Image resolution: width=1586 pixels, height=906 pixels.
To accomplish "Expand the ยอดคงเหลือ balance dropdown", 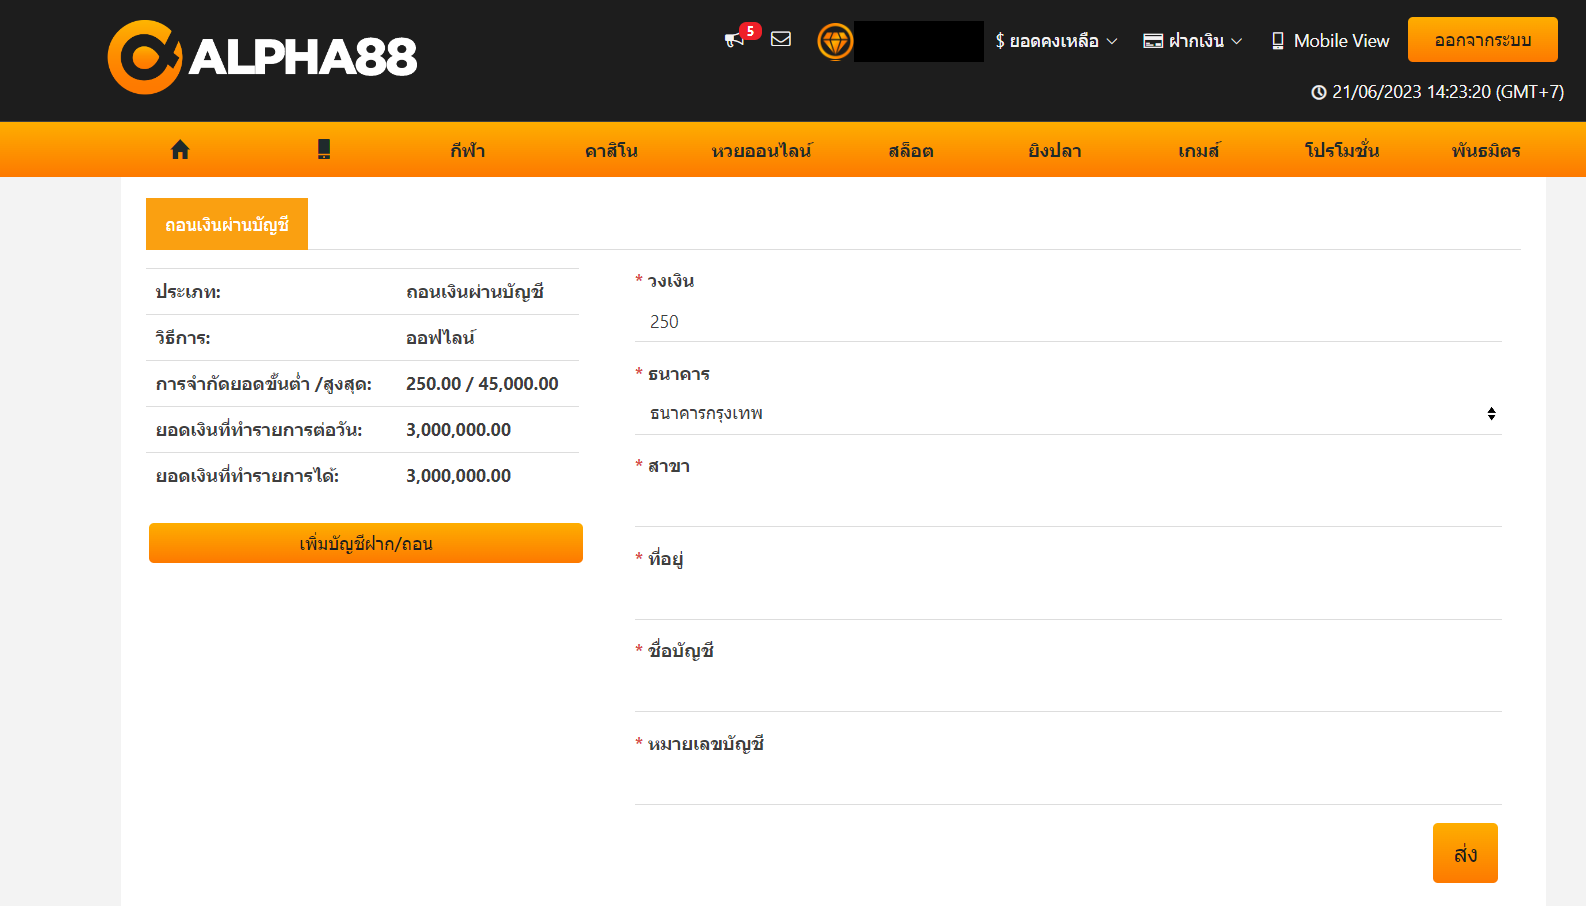I will 1056,41.
